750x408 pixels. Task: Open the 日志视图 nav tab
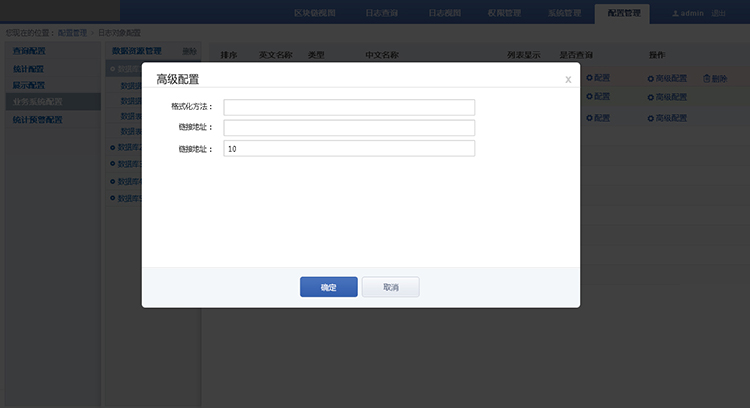click(444, 13)
